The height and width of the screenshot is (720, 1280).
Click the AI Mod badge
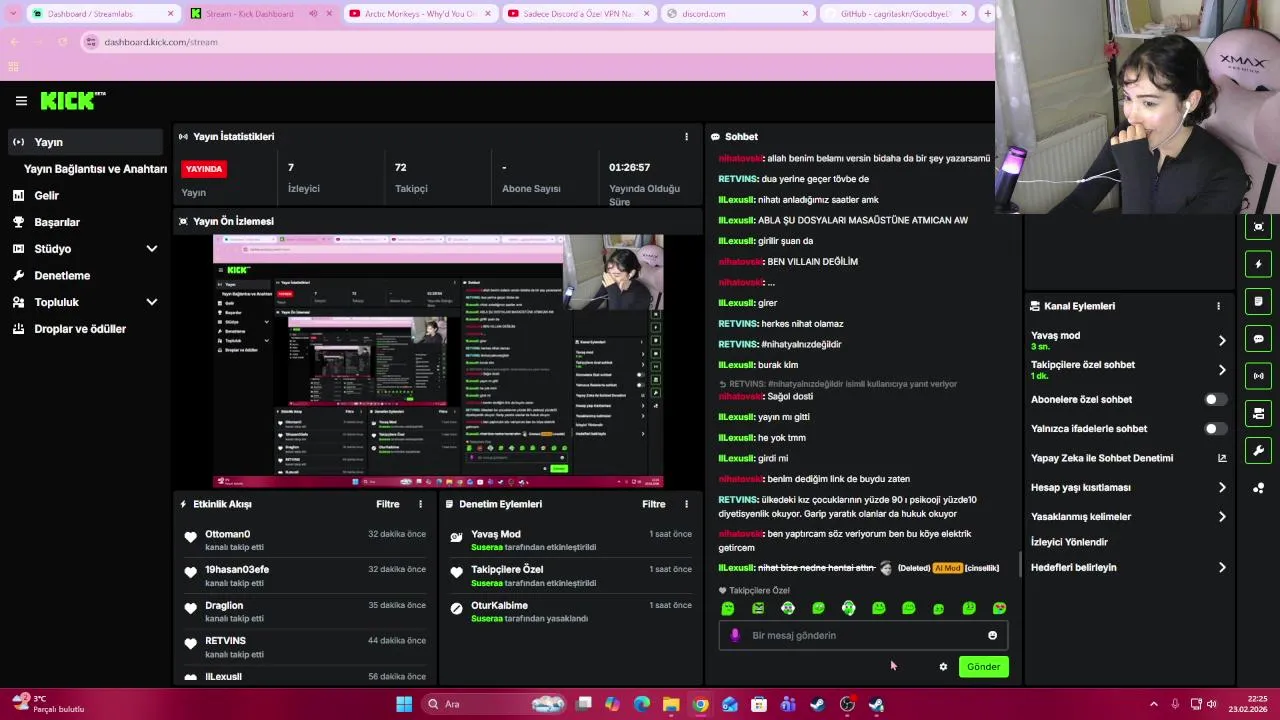click(947, 568)
